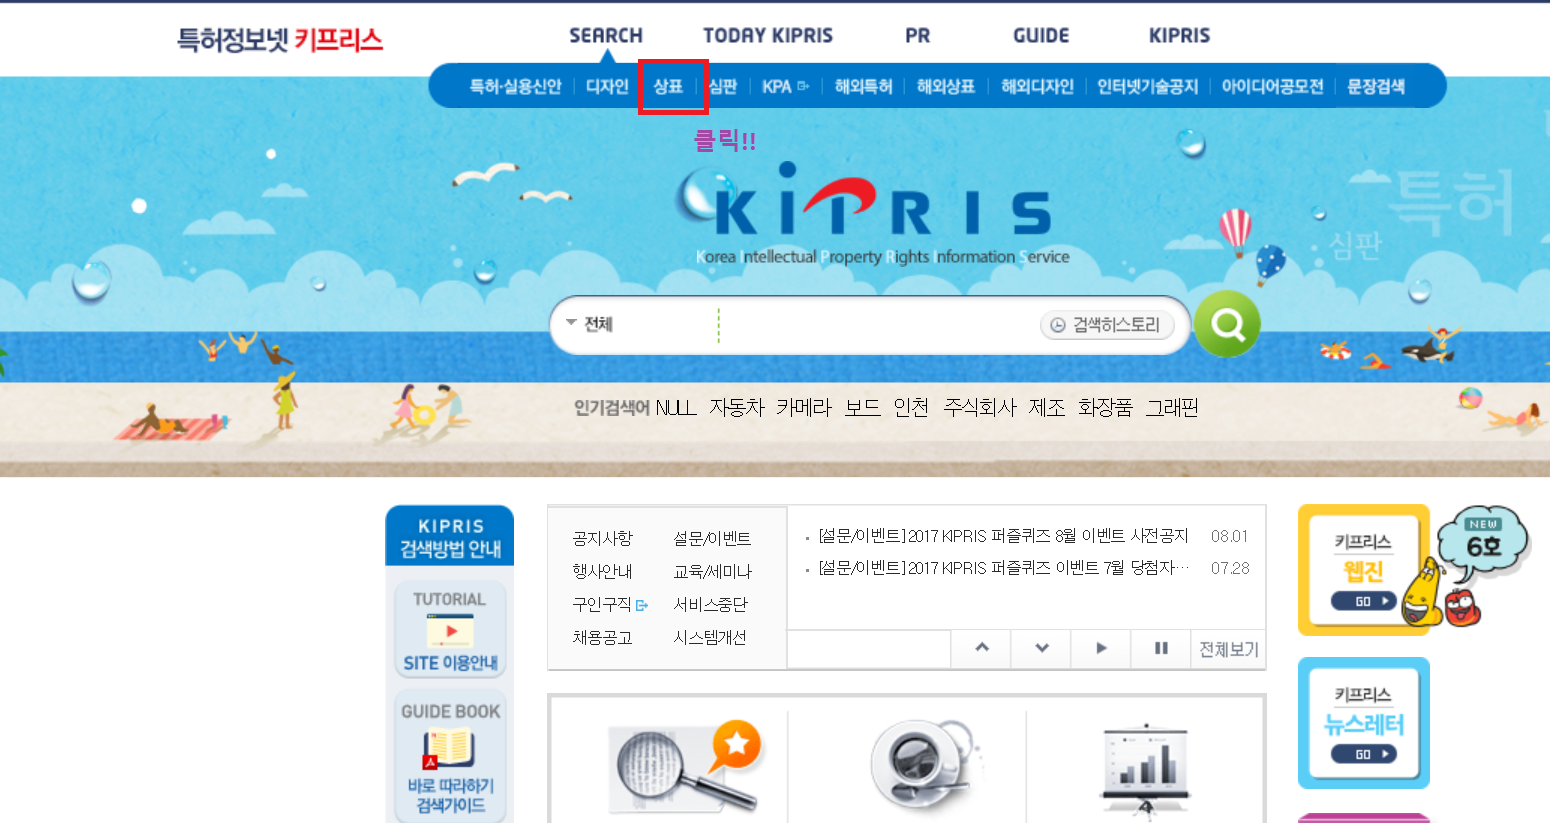
Task: Select 해외디자인 submenu item
Action: point(1037,87)
